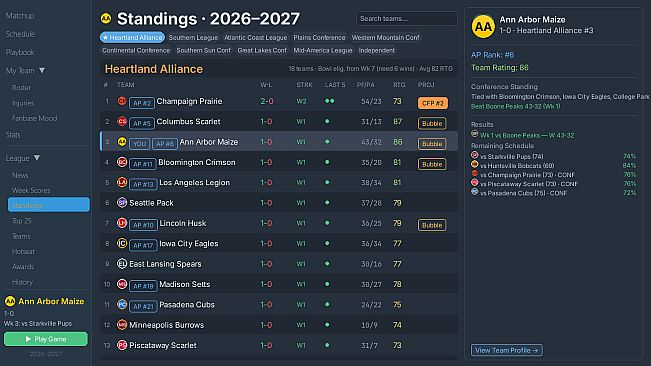Screen dimensions: 651x366
Task: Click the CFP #2 projection badge
Action: click(x=433, y=103)
